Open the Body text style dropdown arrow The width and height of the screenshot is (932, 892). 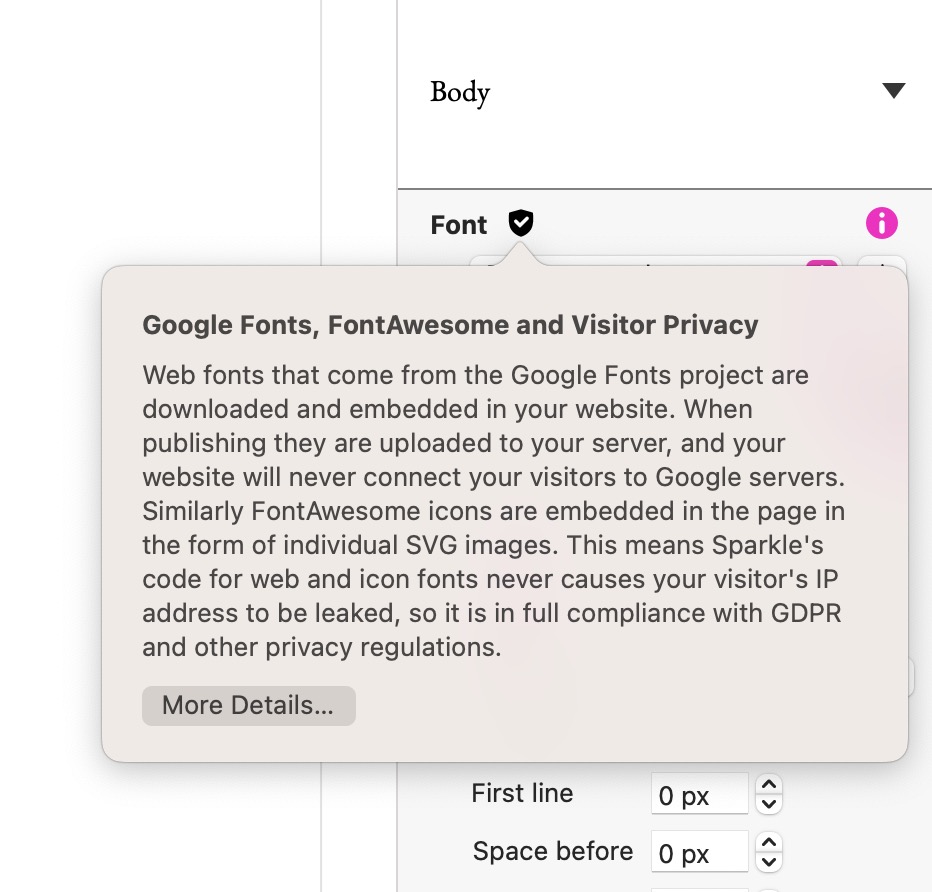click(893, 90)
